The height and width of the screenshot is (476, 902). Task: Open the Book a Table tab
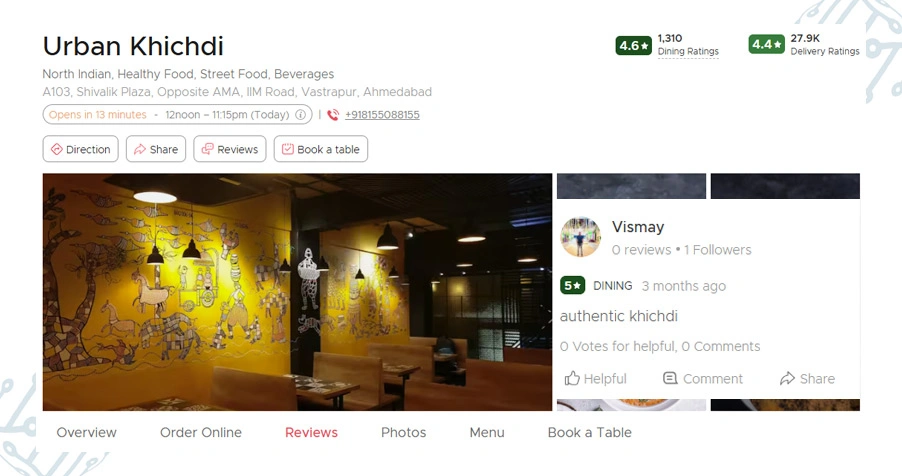tap(590, 432)
